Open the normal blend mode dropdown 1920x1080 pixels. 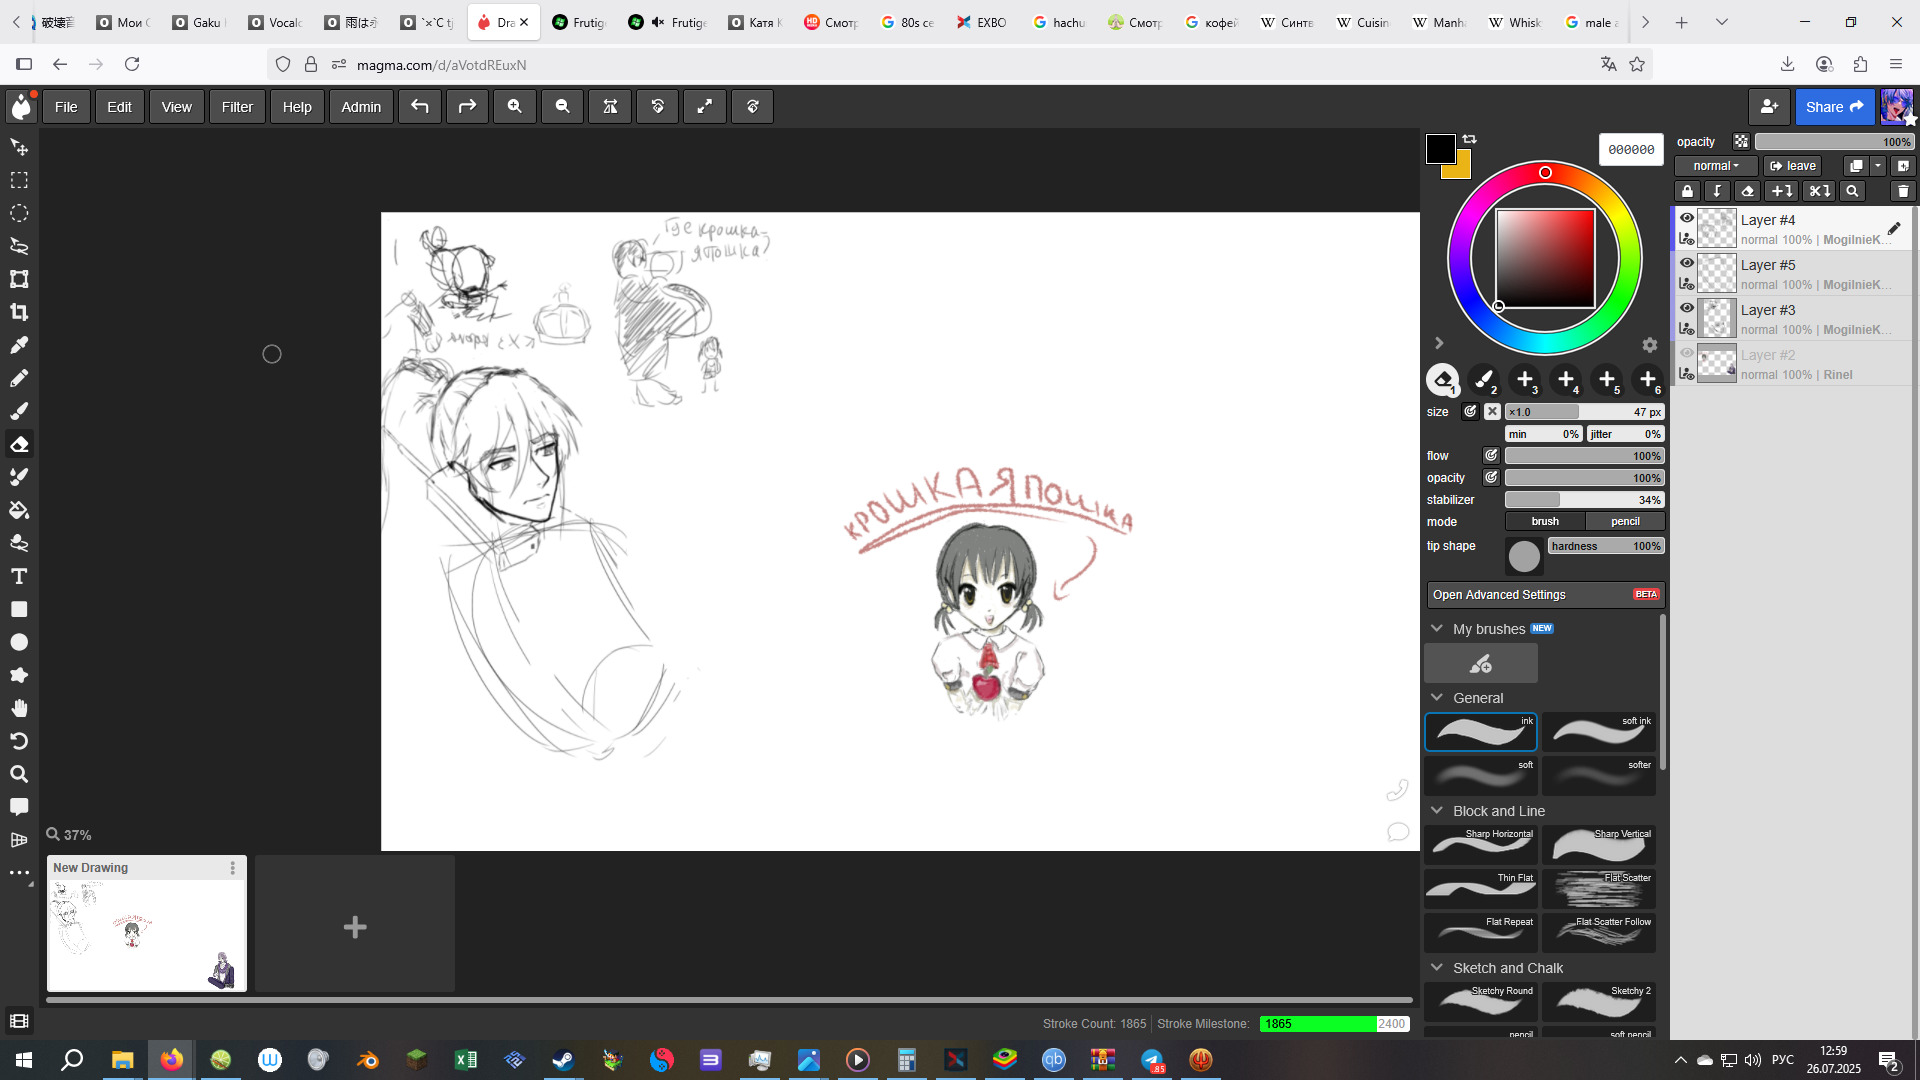click(x=1716, y=166)
